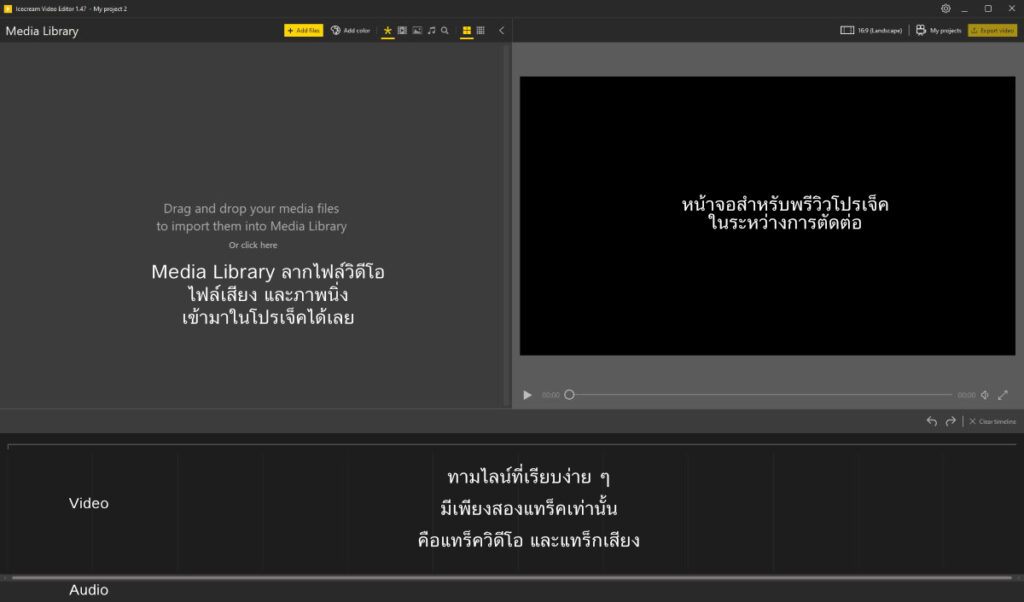Open the Media Library search
The width and height of the screenshot is (1024, 602).
445,31
